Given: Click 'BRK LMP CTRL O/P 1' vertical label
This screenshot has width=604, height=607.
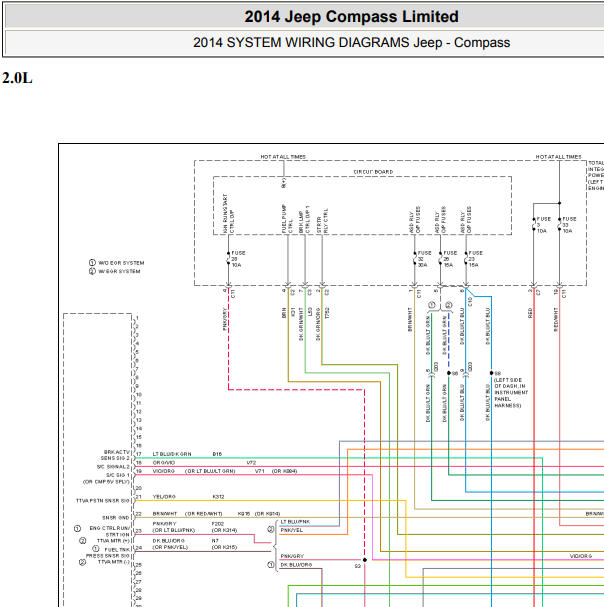Looking at the screenshot, I should pyautogui.click(x=304, y=219).
